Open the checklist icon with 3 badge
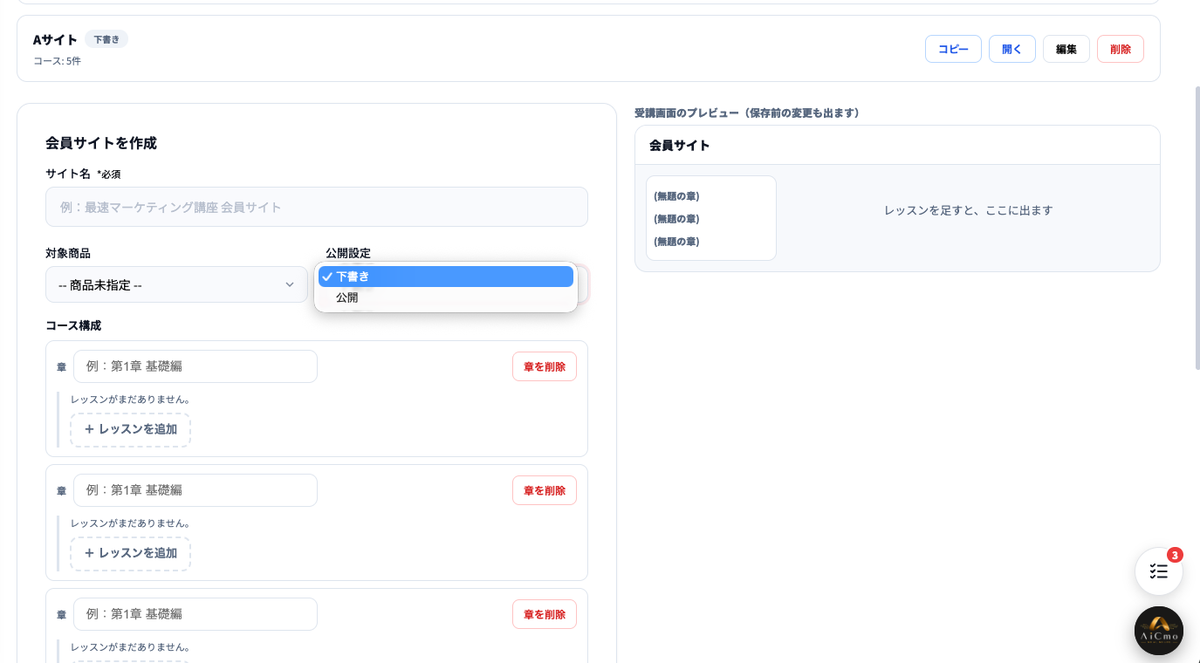 [1158, 571]
